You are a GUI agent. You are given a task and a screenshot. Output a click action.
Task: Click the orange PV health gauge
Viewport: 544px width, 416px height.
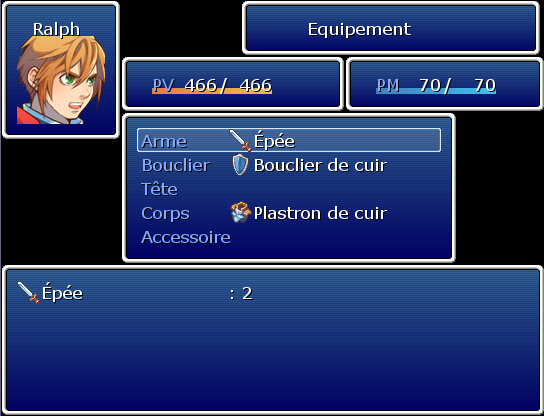click(212, 91)
